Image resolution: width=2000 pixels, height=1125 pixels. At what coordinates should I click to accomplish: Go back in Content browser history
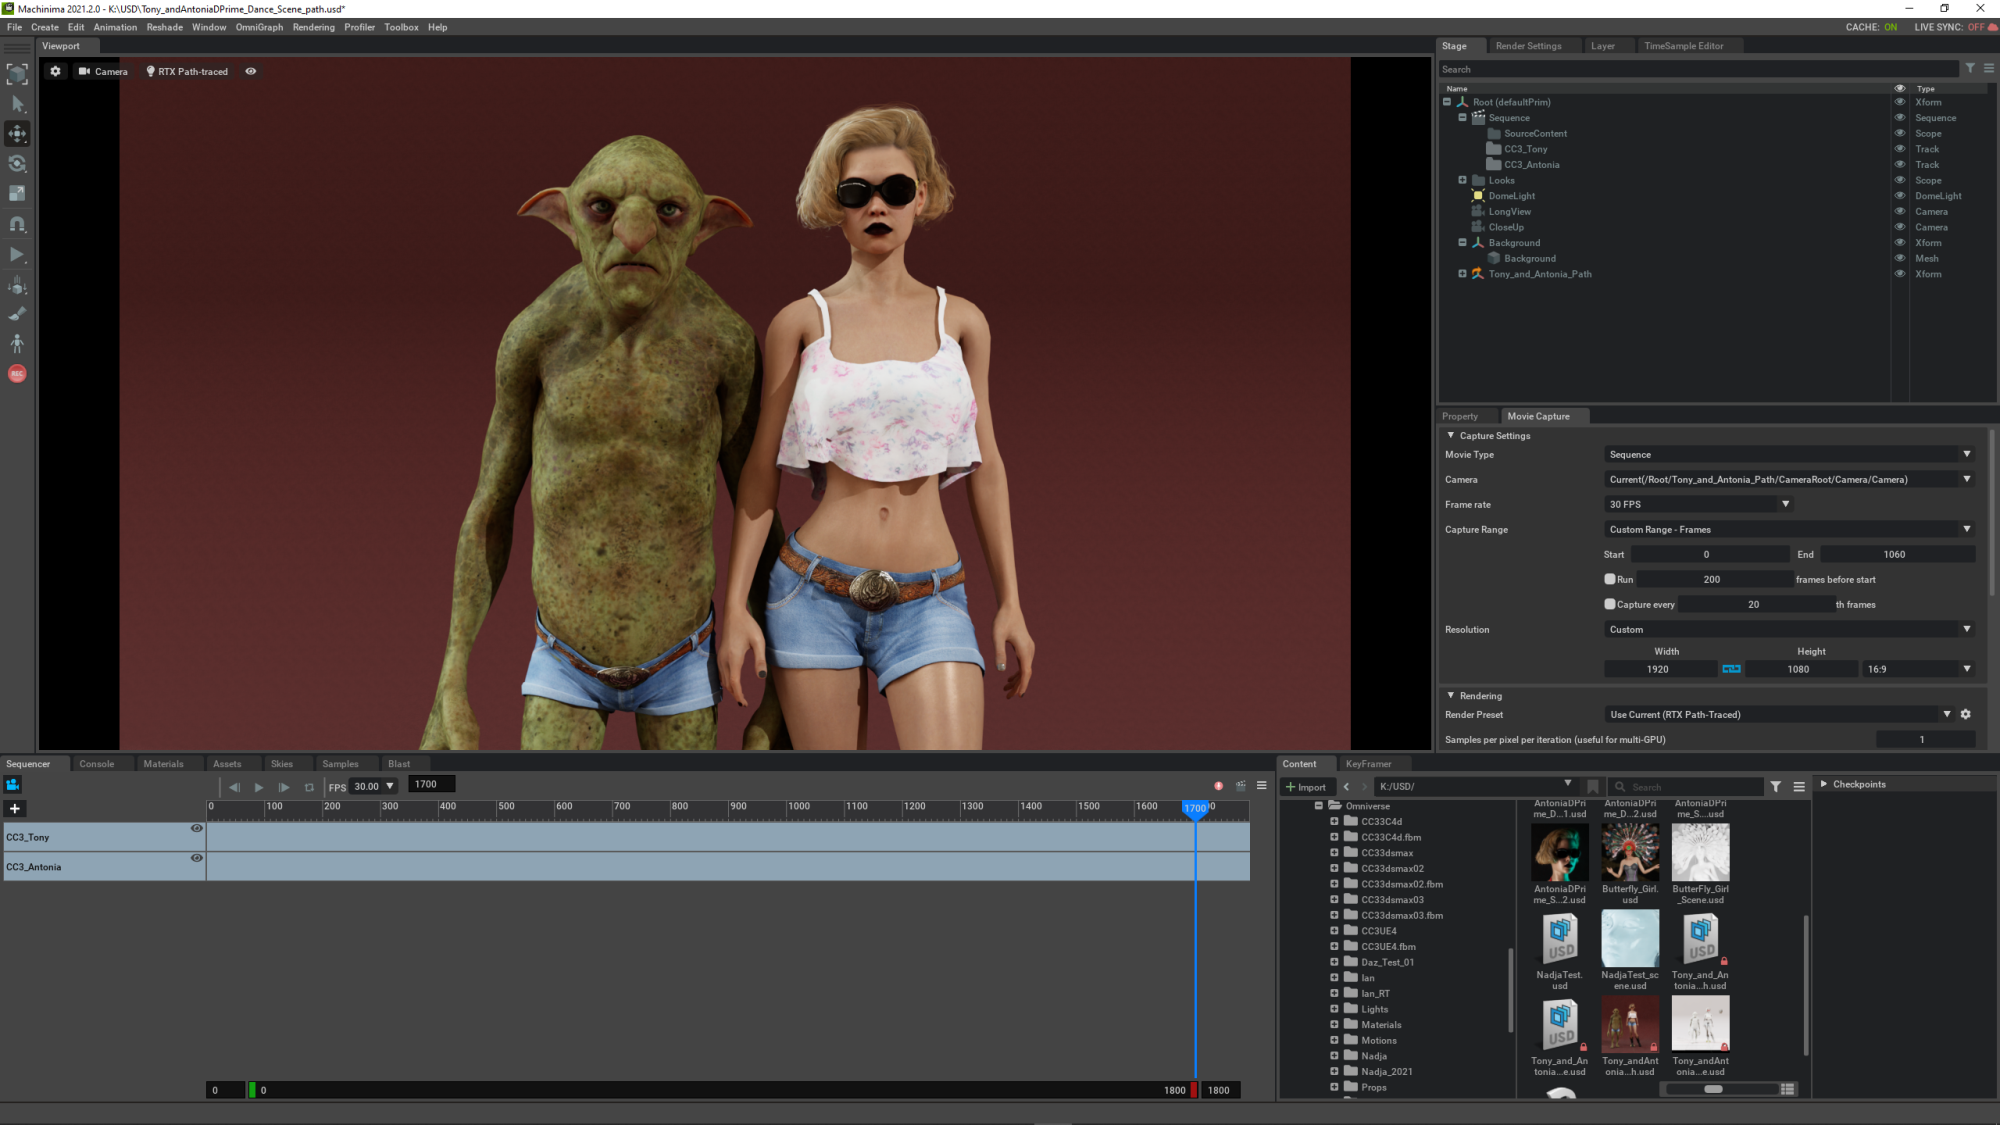1346,787
